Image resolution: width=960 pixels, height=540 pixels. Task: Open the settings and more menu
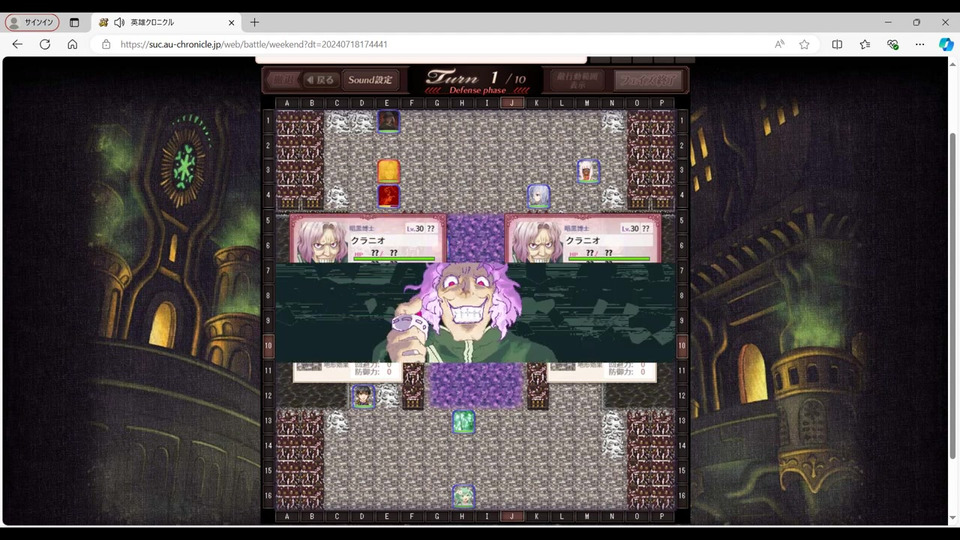tap(920, 44)
